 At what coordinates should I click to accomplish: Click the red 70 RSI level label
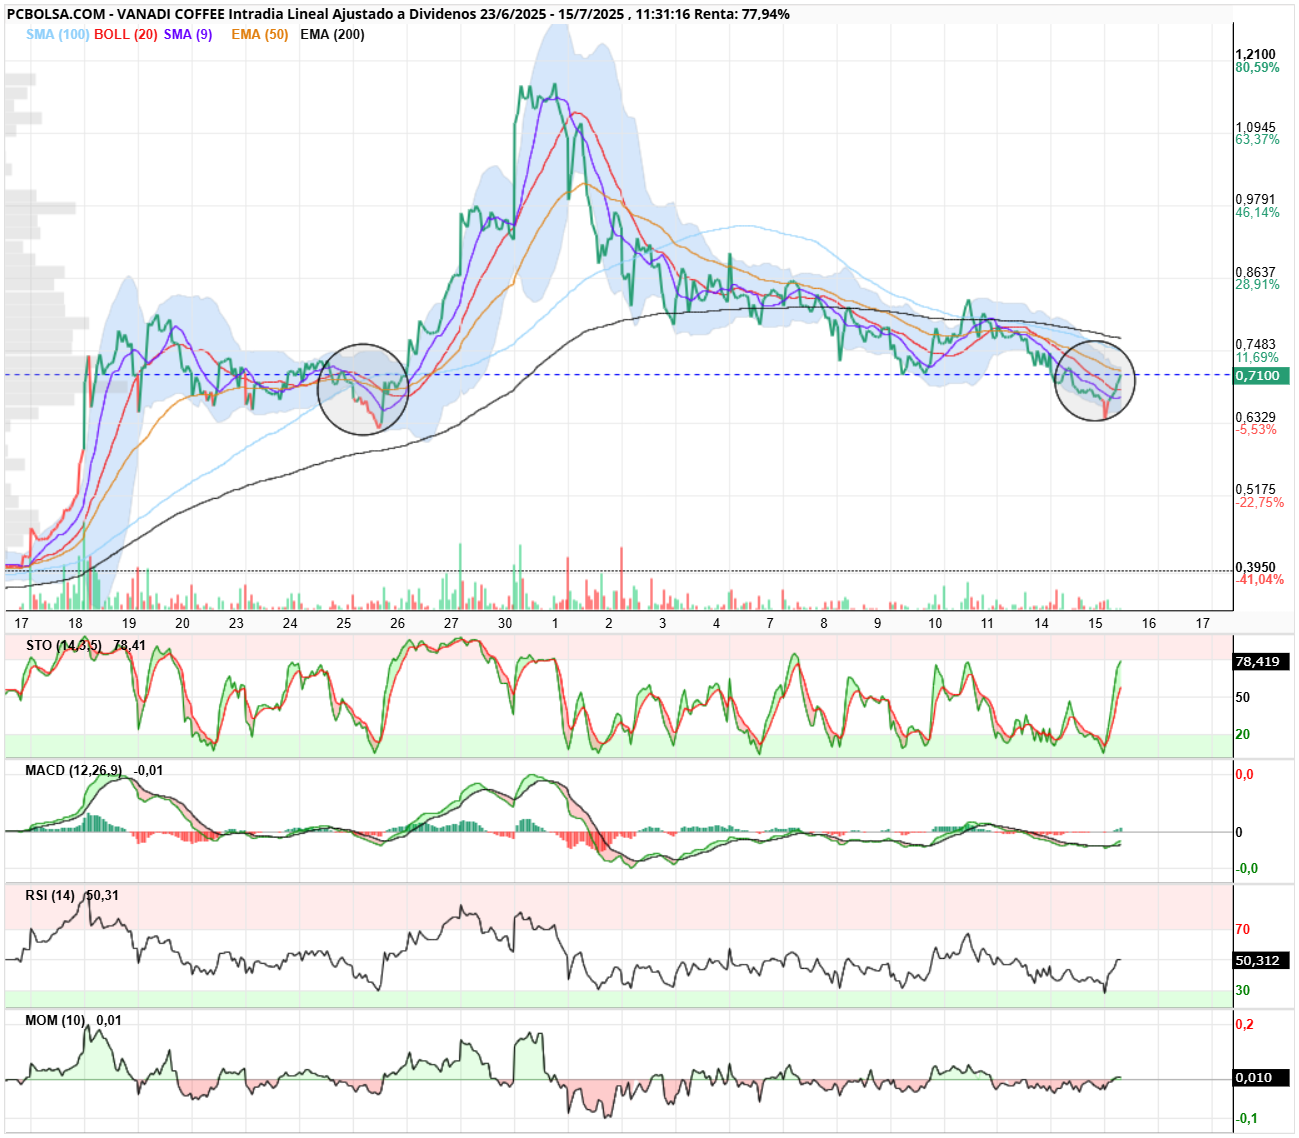[x=1243, y=930]
